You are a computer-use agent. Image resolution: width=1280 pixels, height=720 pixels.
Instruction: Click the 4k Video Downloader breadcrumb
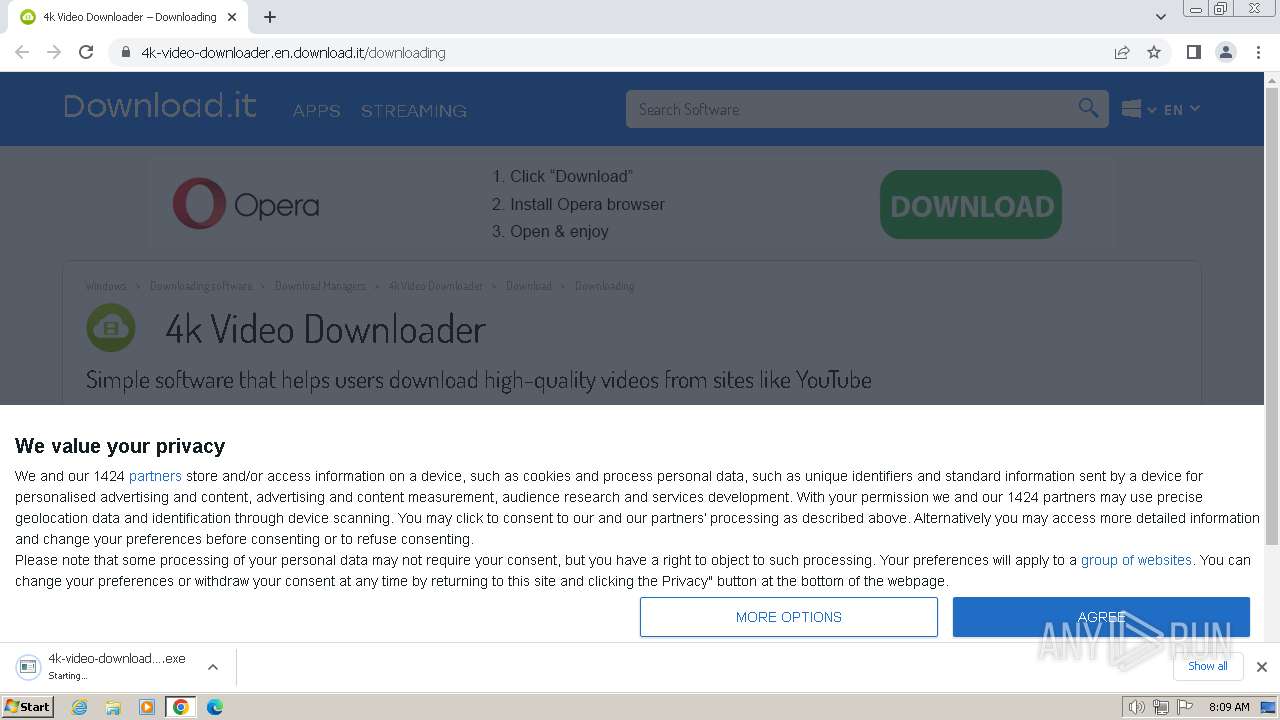coord(436,286)
